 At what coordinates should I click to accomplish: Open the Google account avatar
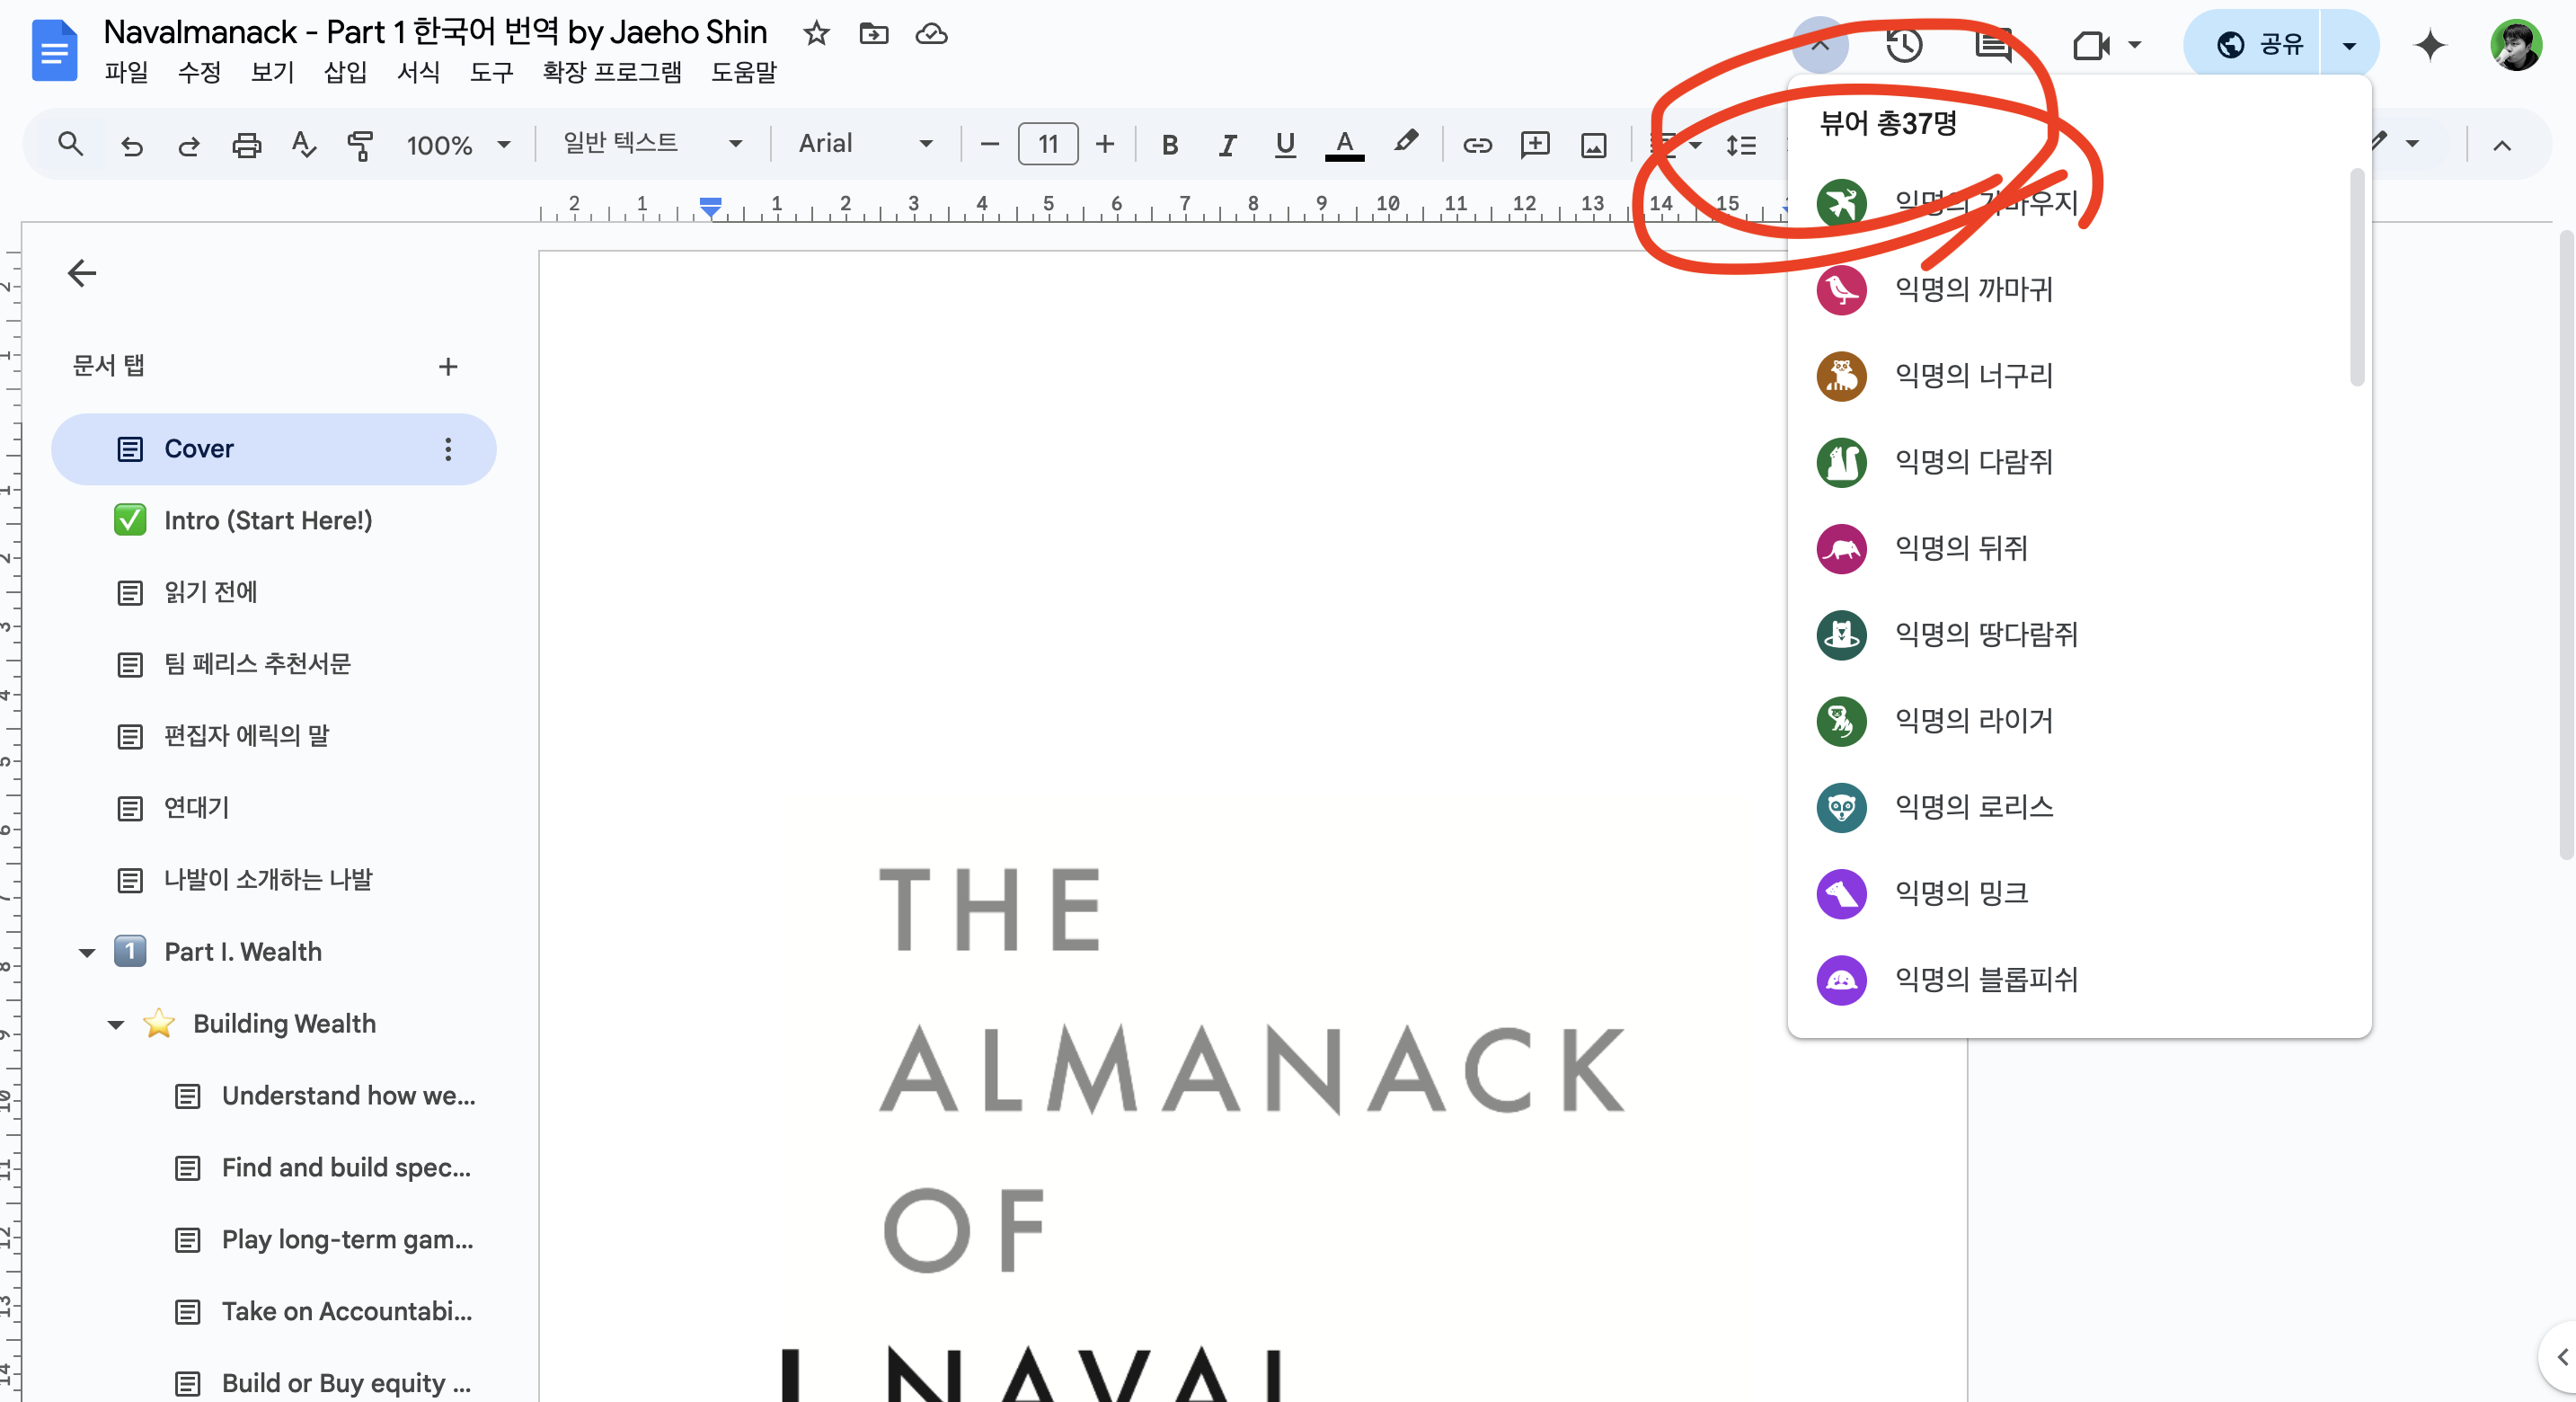[x=2516, y=45]
